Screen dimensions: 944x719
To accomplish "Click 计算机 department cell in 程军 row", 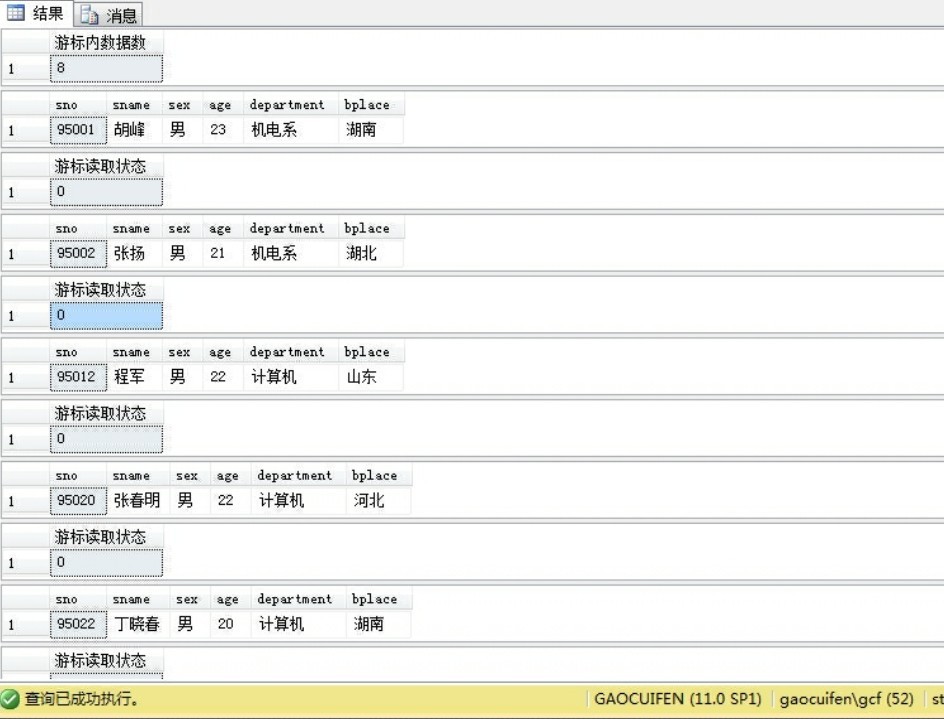I will click(291, 377).
